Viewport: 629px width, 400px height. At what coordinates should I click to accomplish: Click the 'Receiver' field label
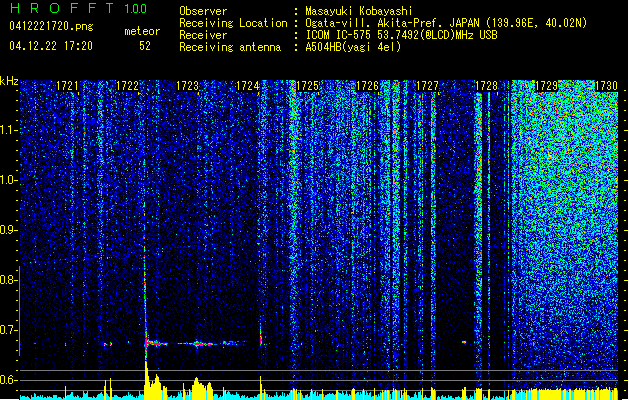click(203, 35)
